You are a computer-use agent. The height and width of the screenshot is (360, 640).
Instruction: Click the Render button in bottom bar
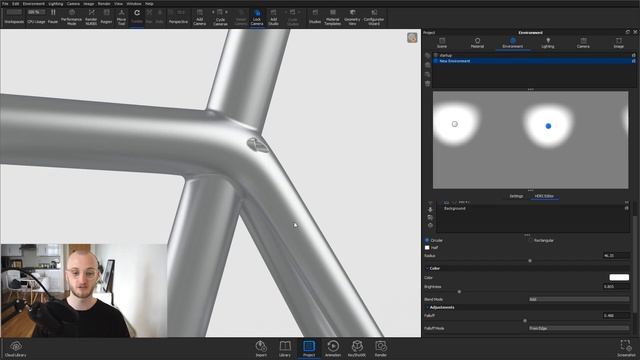[380, 349]
